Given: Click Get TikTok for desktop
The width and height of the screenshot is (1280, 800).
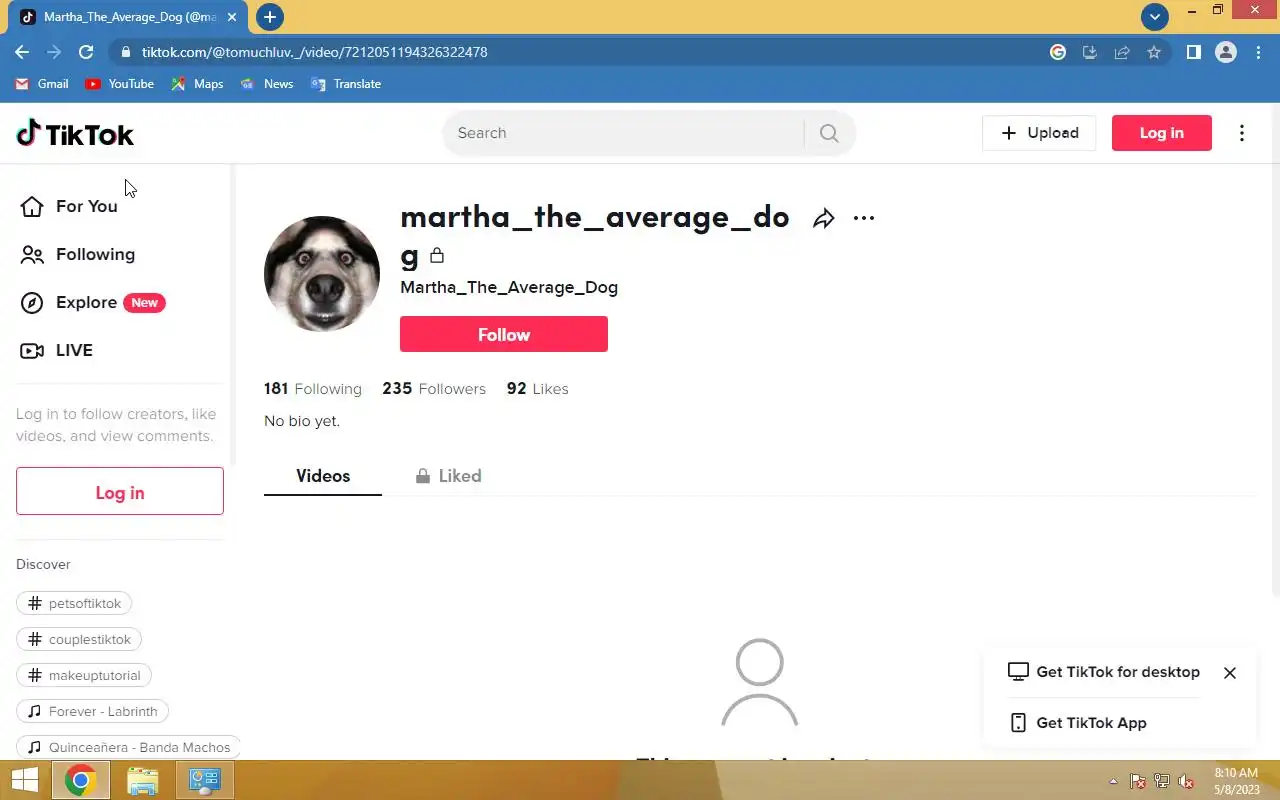Looking at the screenshot, I should (1104, 672).
